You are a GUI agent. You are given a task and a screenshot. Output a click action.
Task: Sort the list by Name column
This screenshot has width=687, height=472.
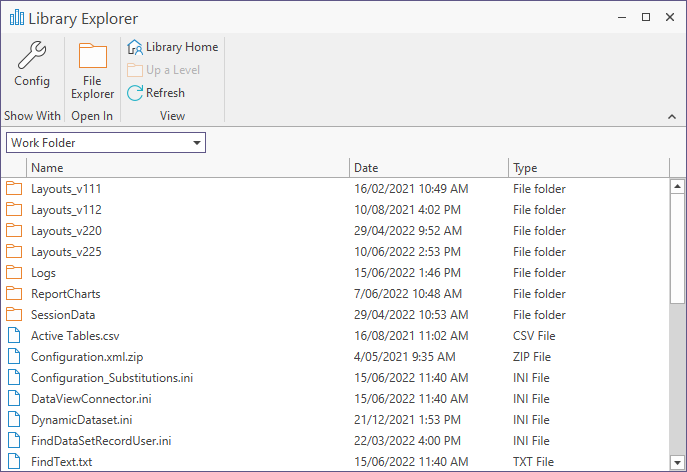[x=188, y=168]
